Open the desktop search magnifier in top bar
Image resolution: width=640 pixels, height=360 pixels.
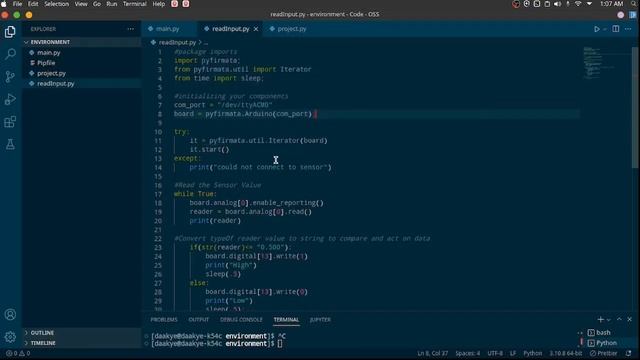(x=634, y=4)
